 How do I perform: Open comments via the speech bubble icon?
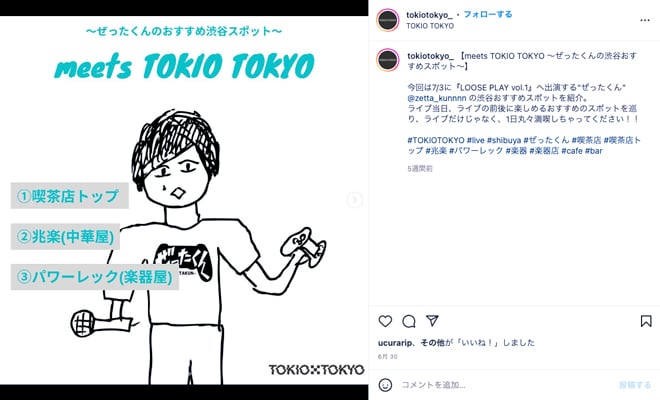pyautogui.click(x=409, y=321)
